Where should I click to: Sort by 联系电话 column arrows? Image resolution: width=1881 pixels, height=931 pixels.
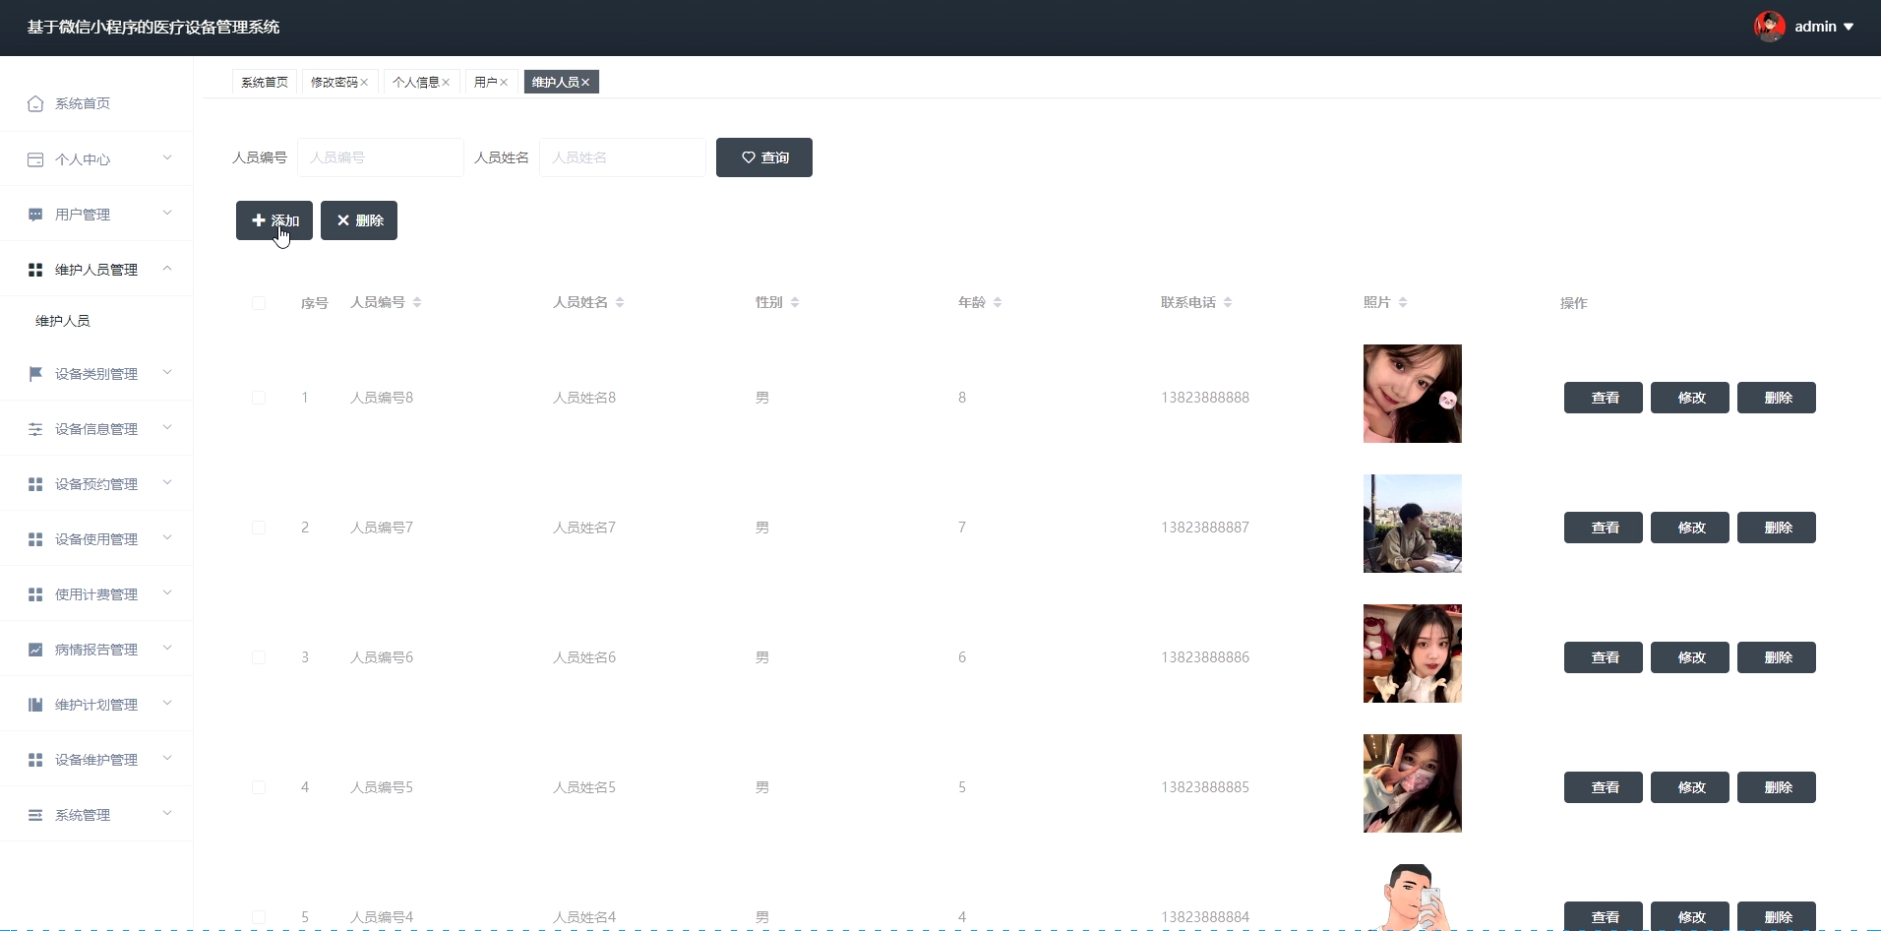point(1228,302)
